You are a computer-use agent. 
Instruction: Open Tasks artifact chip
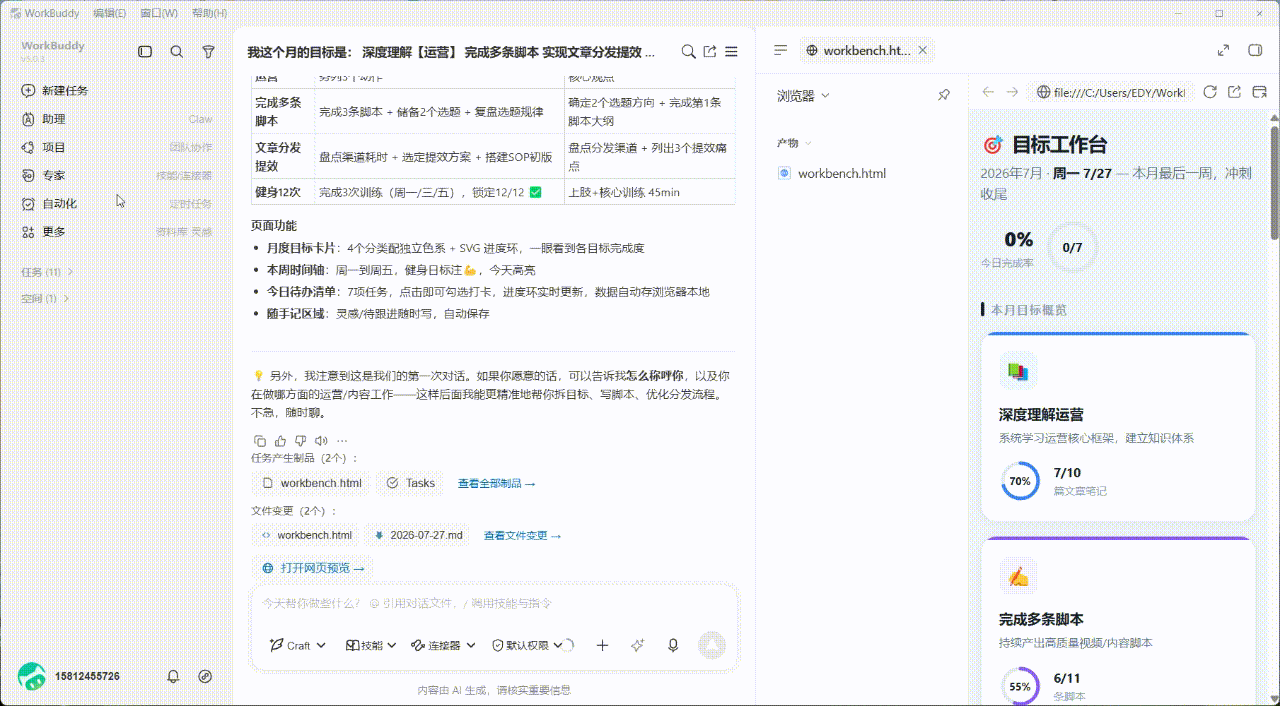[411, 483]
